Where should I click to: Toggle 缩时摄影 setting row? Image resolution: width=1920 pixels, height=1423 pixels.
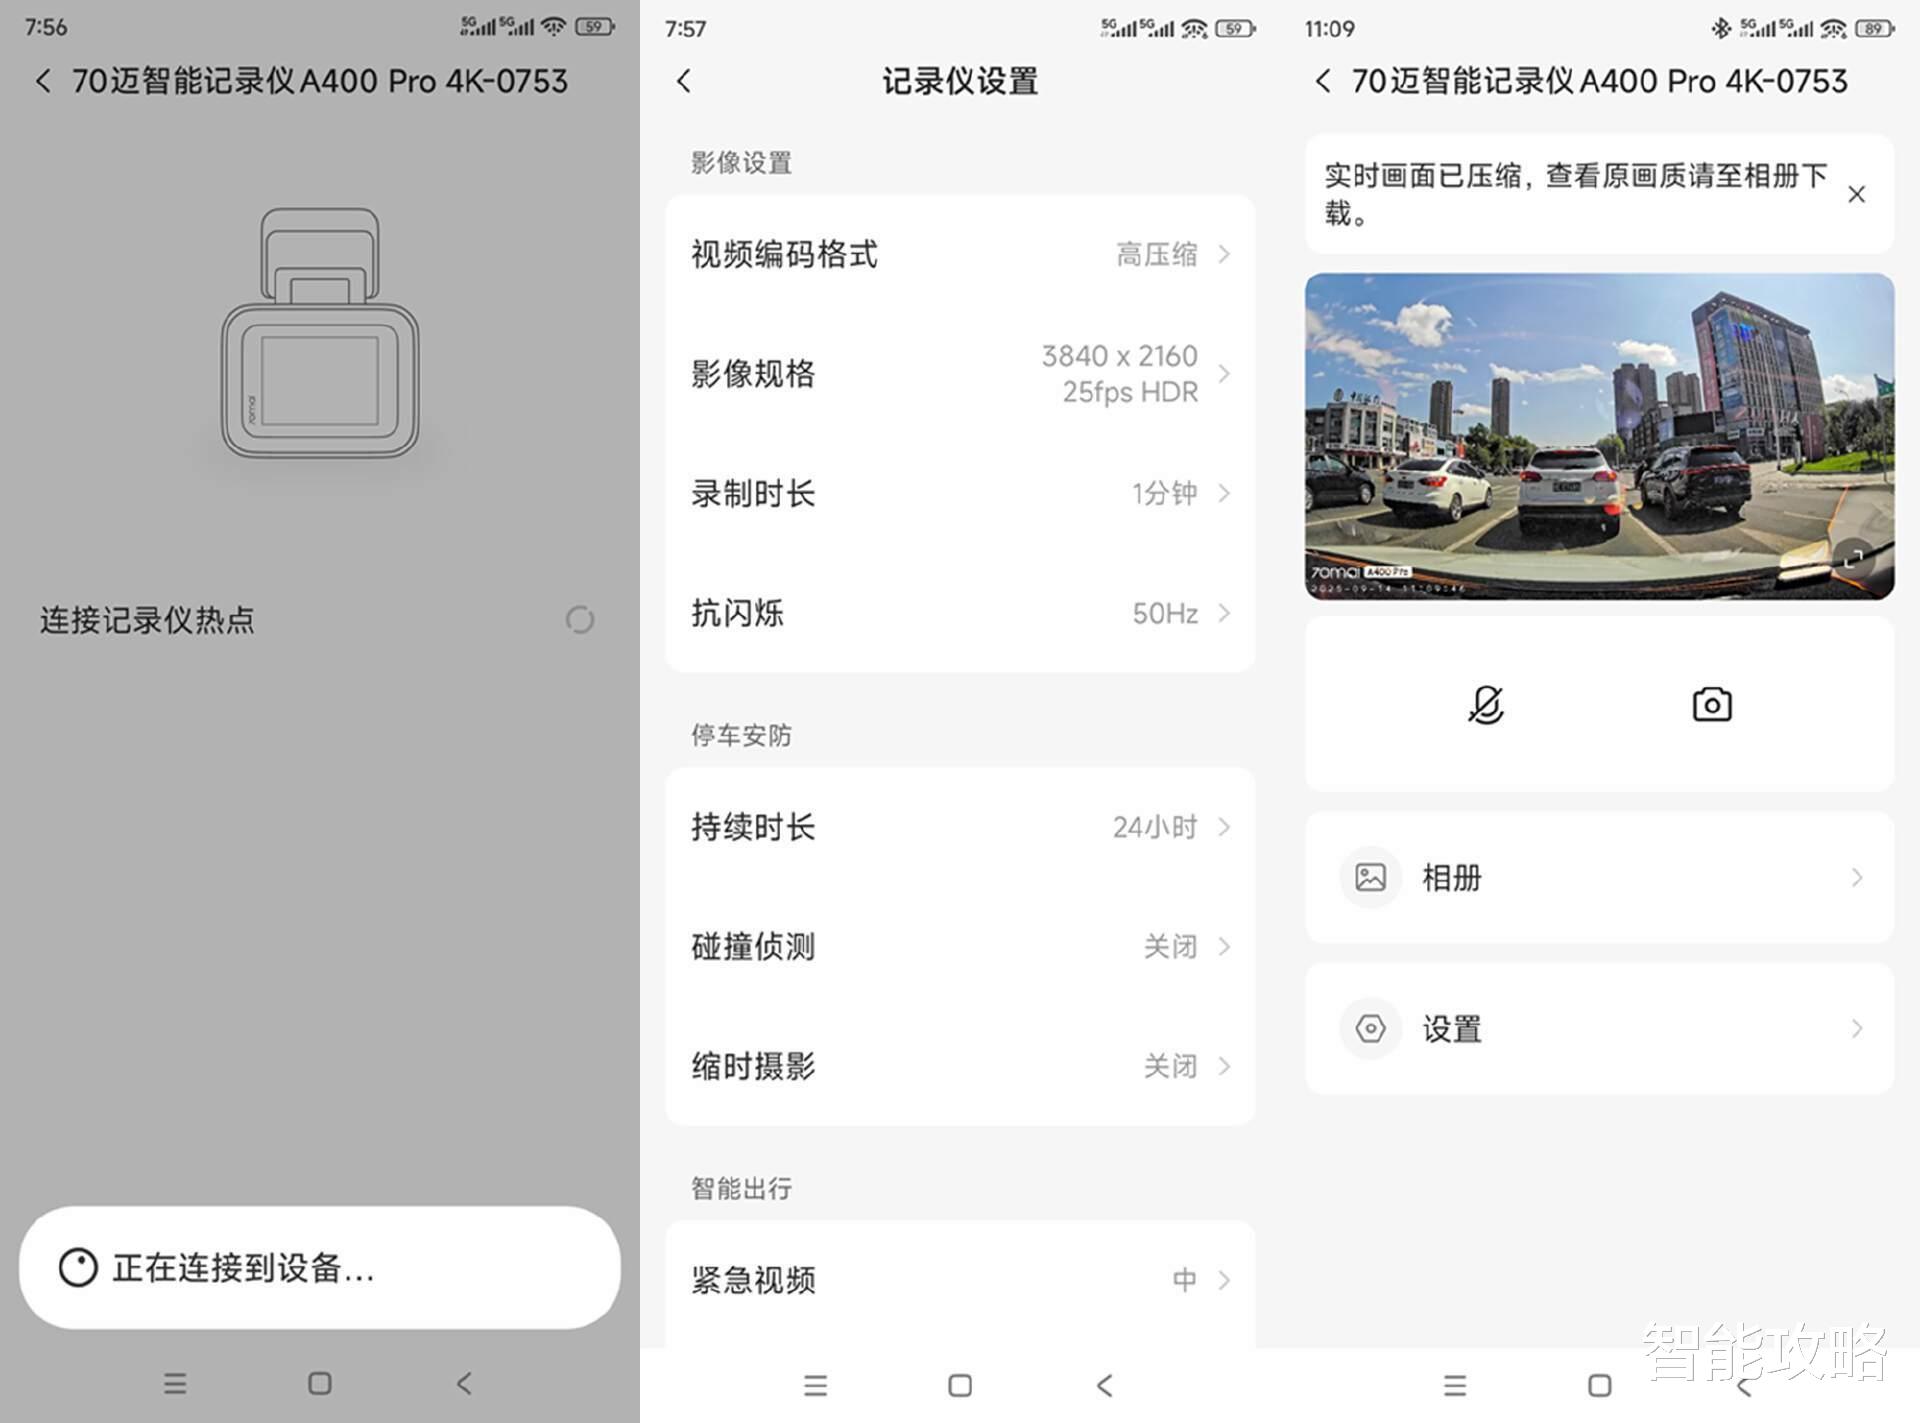tap(959, 1066)
